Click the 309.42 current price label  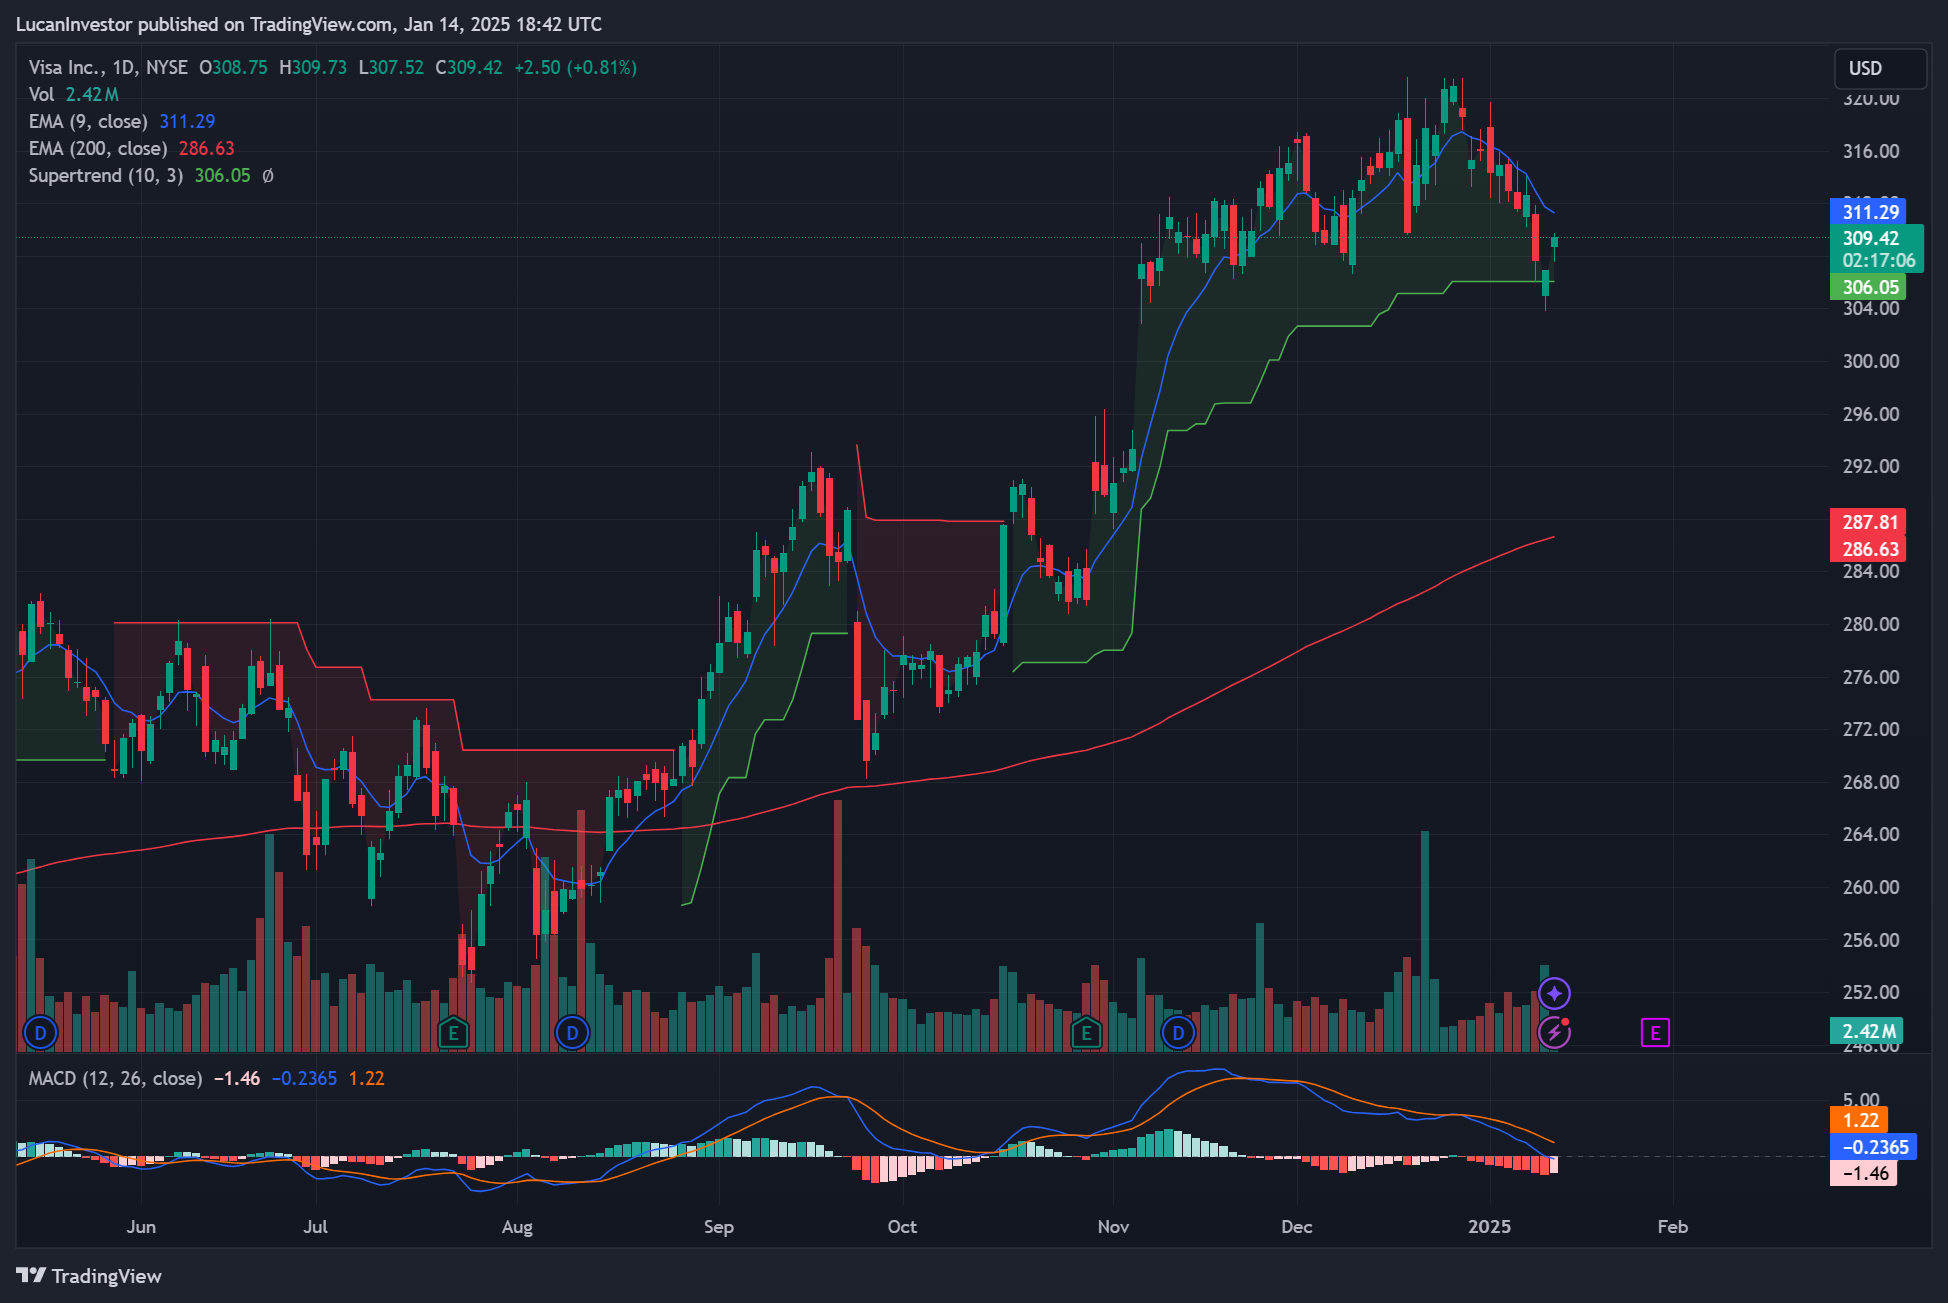coord(1876,238)
